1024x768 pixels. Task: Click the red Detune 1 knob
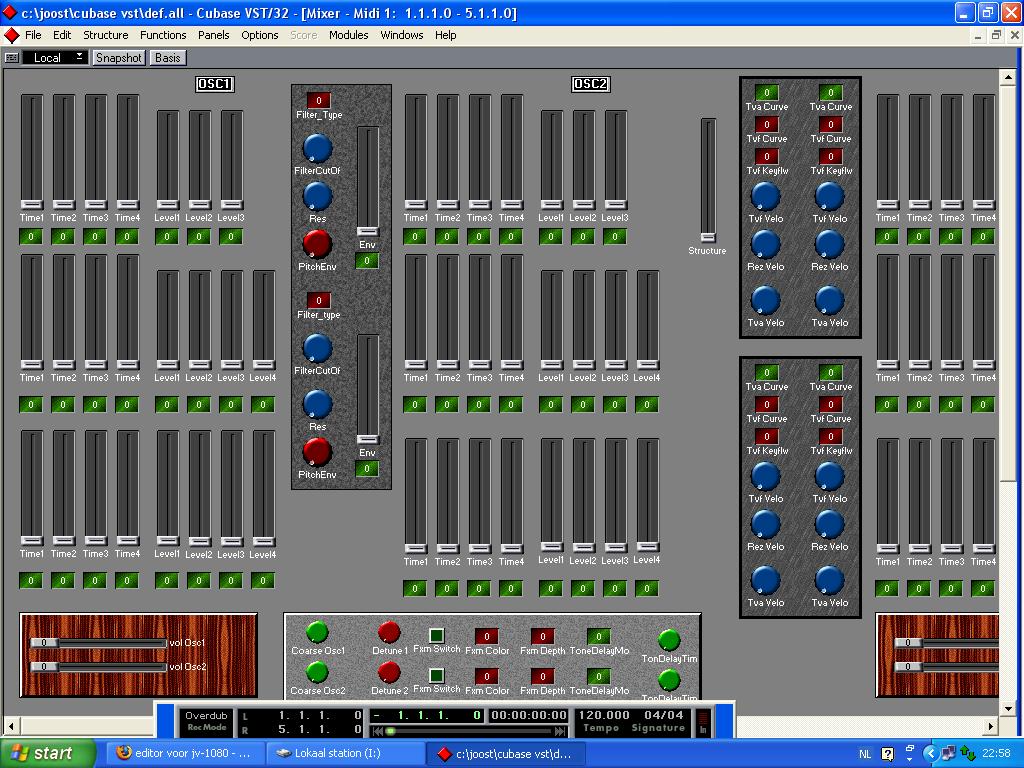click(389, 632)
